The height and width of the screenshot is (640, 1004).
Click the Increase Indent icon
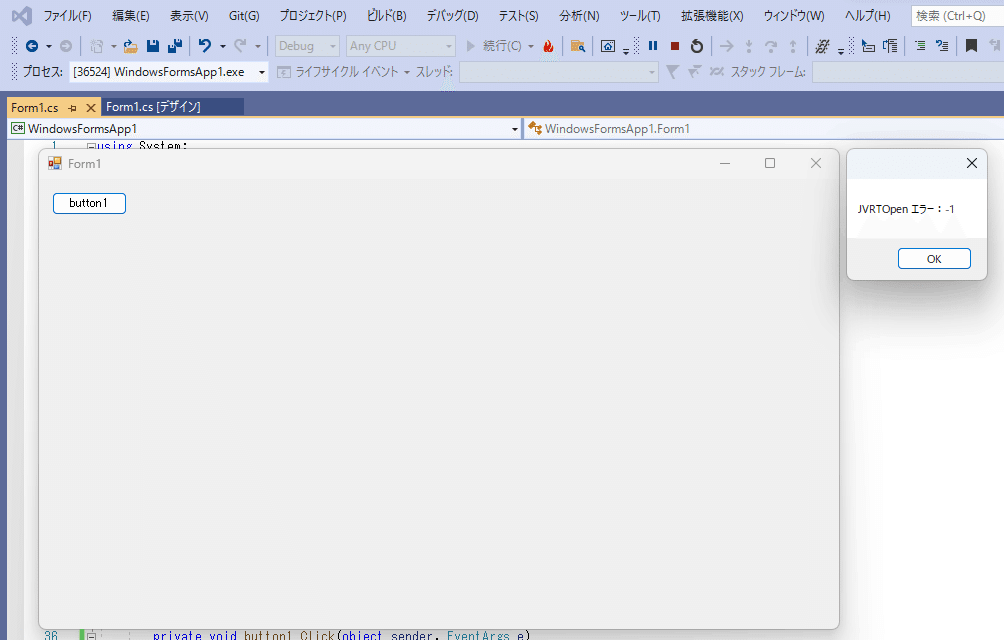pyautogui.click(x=890, y=46)
